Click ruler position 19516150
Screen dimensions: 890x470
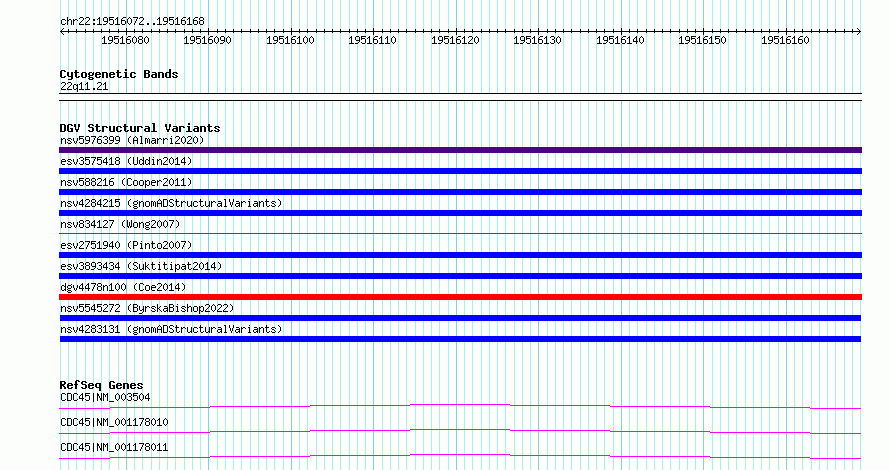coord(703,40)
